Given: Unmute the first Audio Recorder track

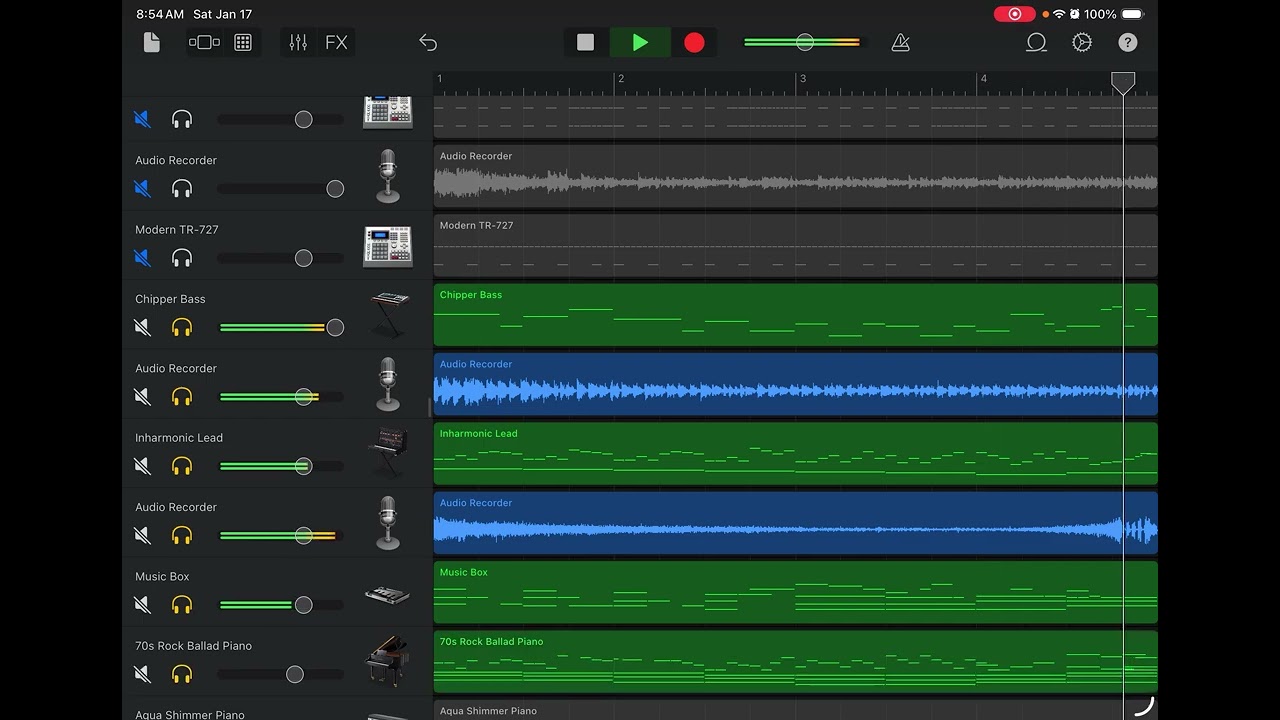Looking at the screenshot, I should (x=142, y=188).
